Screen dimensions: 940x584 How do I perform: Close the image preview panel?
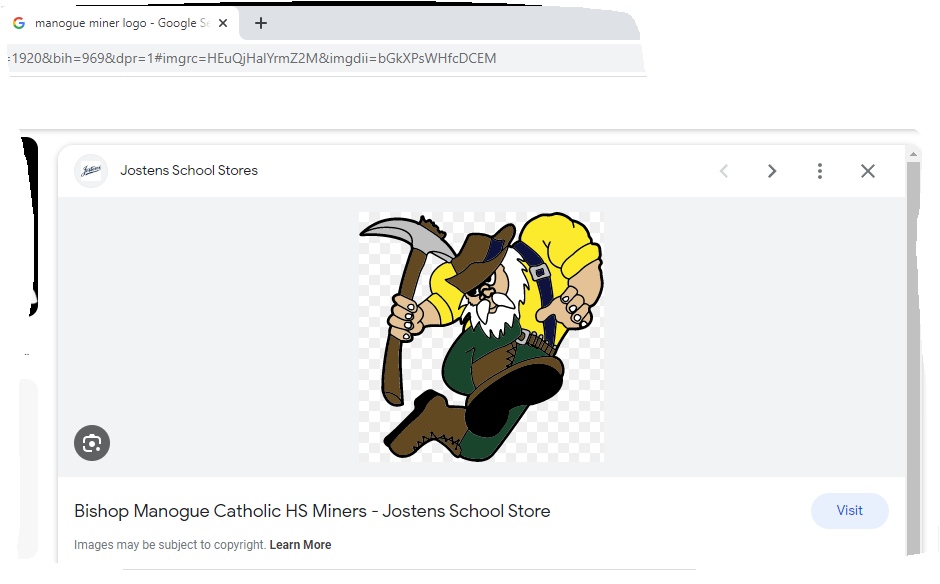click(867, 171)
